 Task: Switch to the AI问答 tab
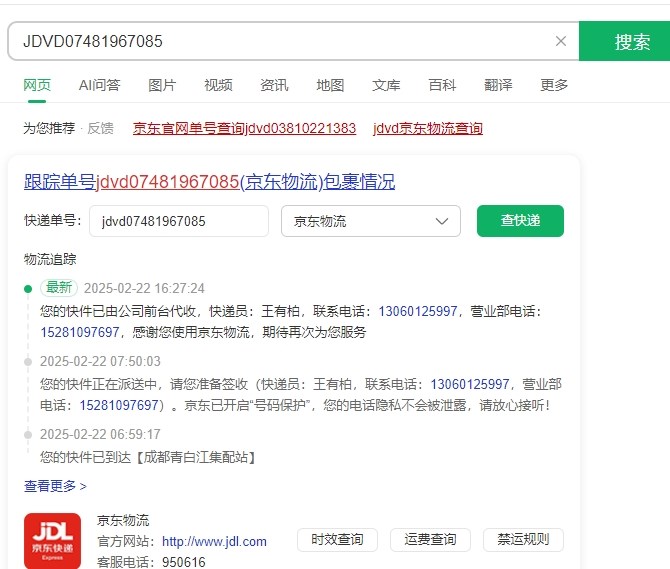coord(100,85)
